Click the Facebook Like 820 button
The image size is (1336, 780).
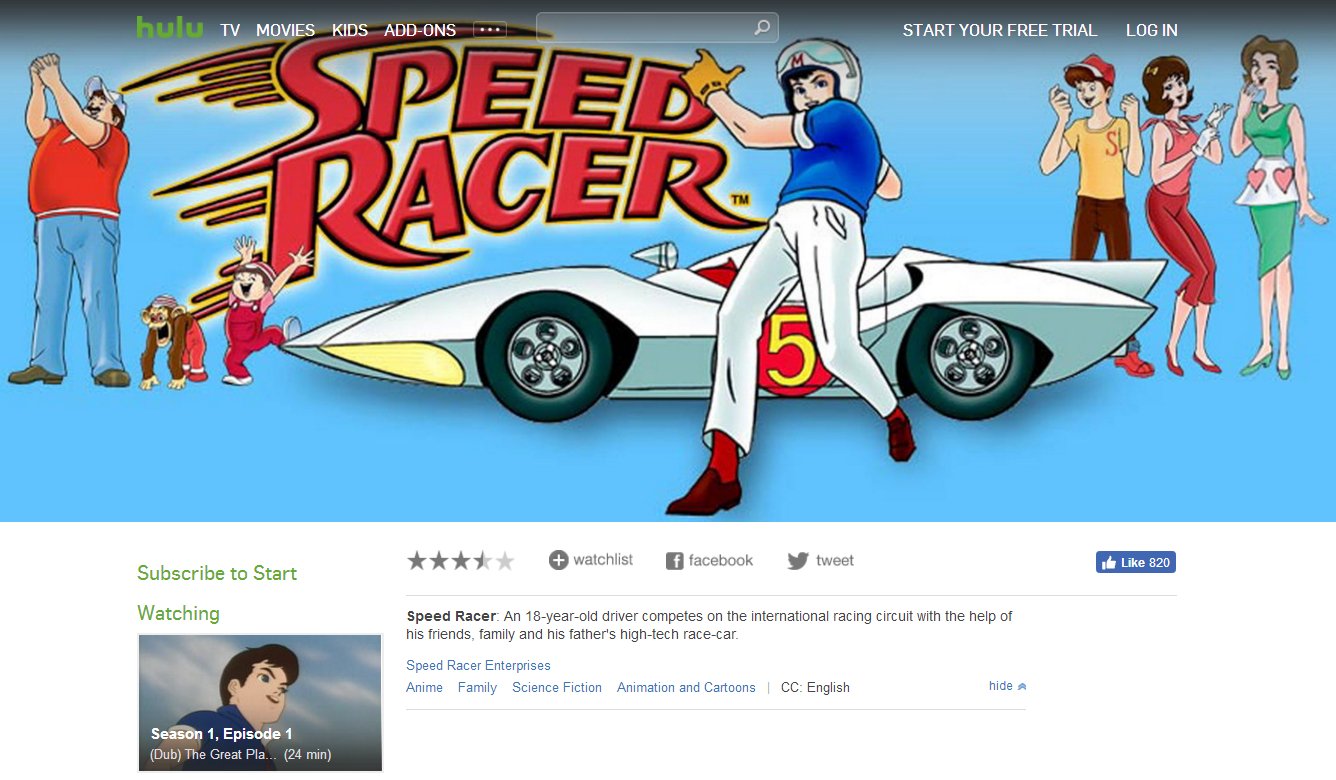click(1136, 562)
